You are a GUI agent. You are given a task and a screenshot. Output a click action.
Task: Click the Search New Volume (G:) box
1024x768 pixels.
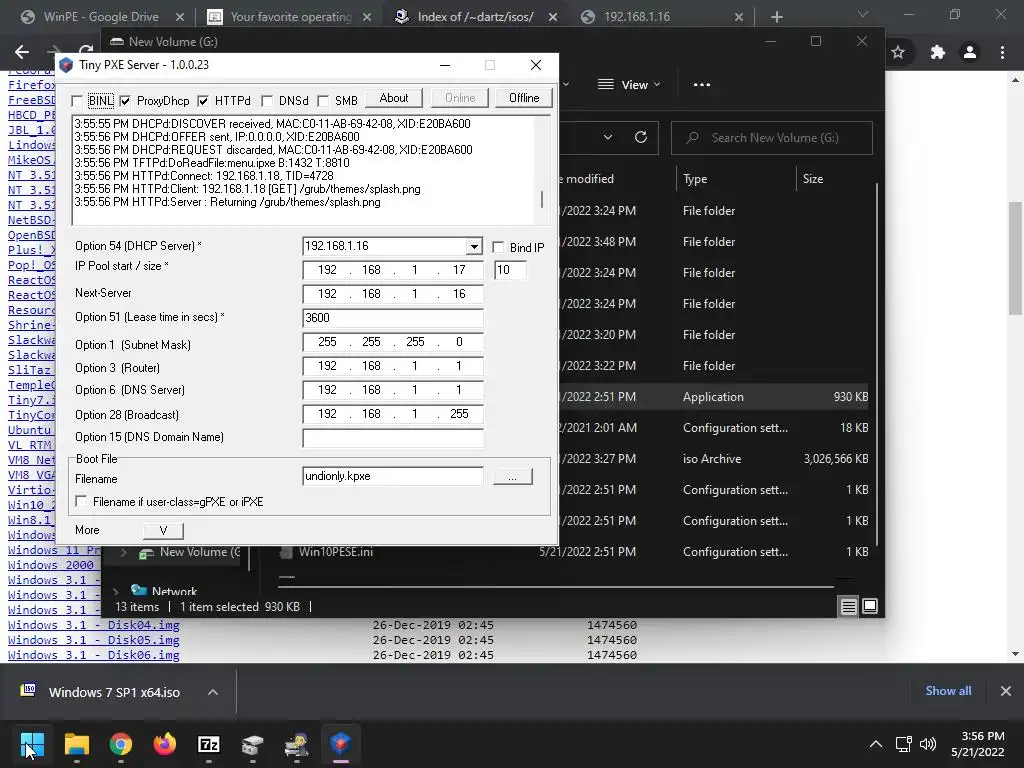pyautogui.click(x=772, y=138)
